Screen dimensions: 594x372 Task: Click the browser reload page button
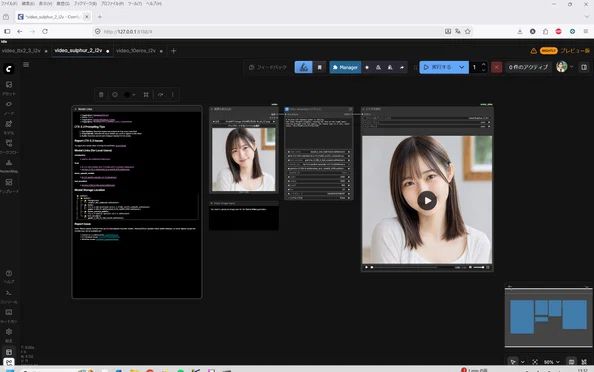(45, 31)
